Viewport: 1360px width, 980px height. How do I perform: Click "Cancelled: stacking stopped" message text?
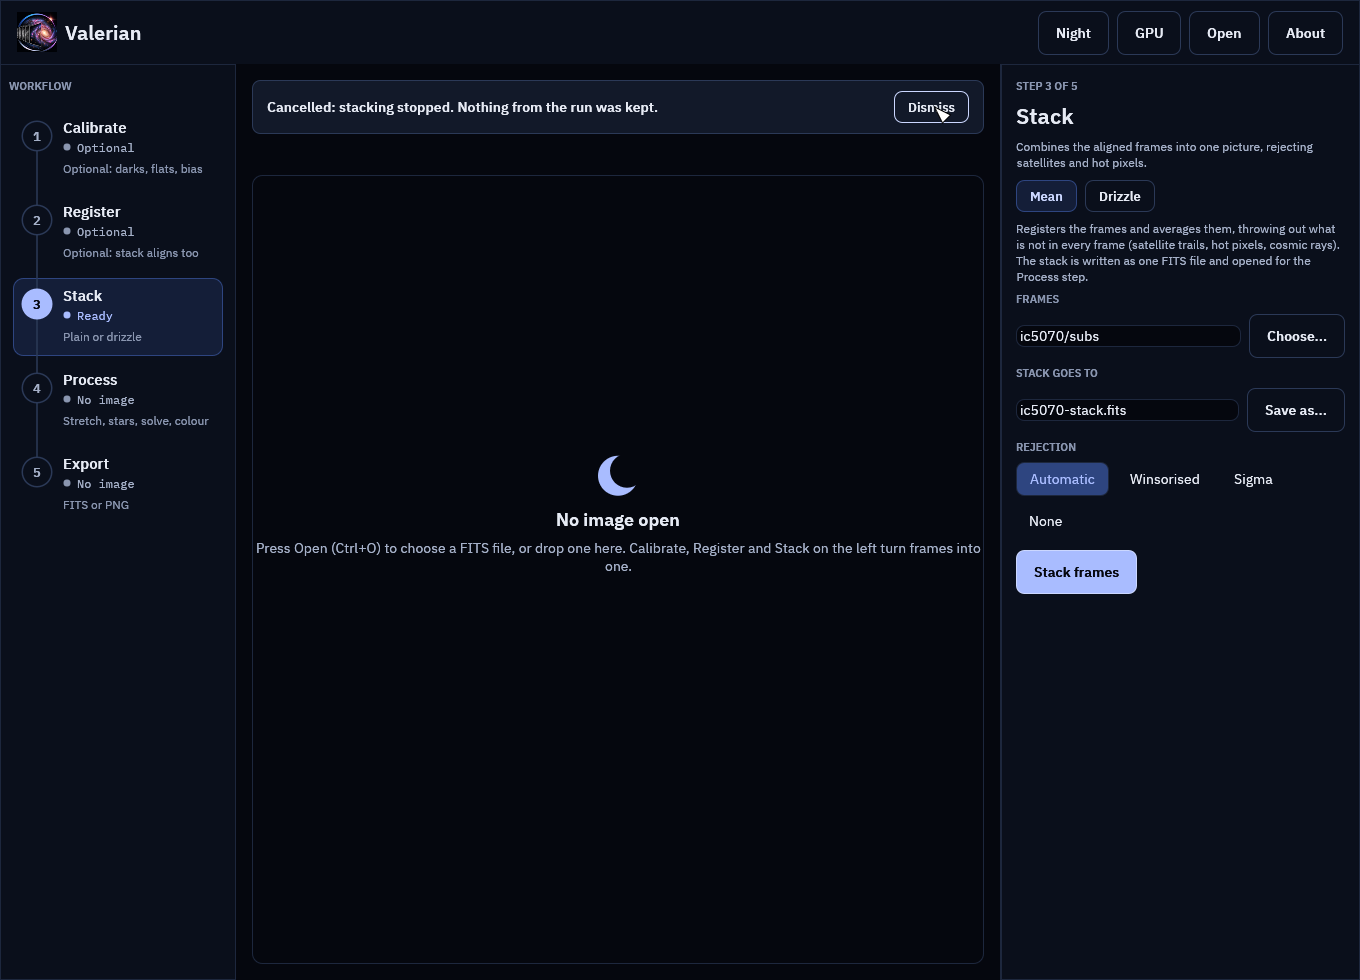coord(462,107)
